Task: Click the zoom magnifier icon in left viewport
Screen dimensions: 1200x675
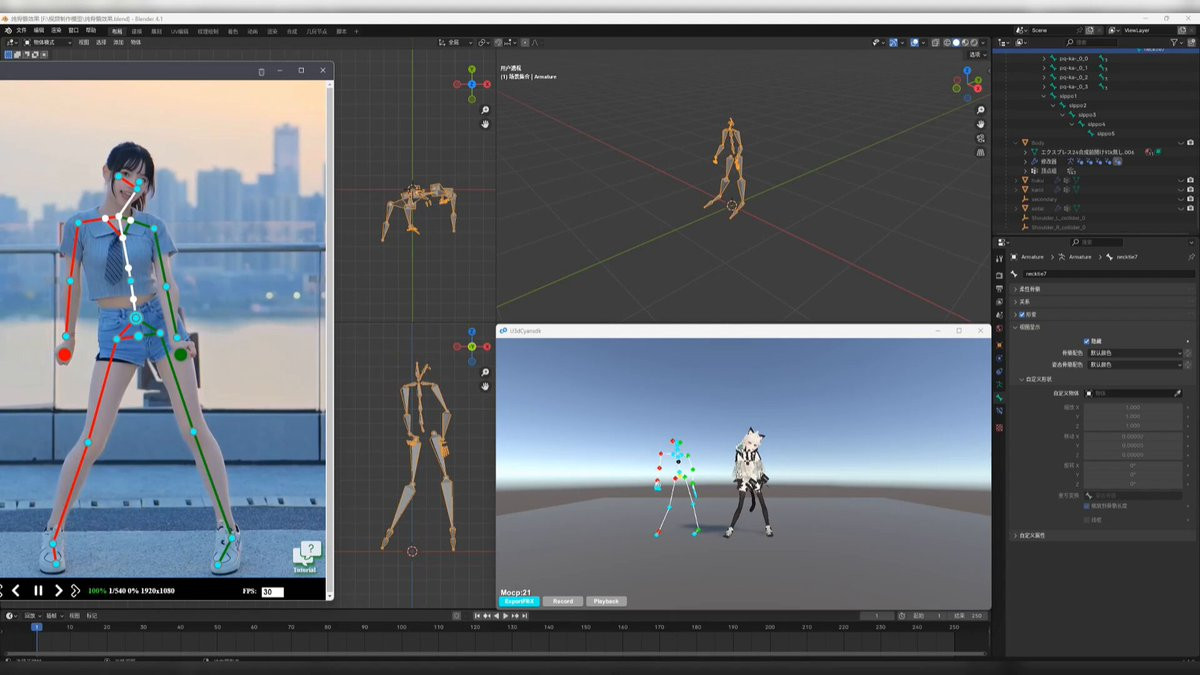Action: pyautogui.click(x=485, y=110)
